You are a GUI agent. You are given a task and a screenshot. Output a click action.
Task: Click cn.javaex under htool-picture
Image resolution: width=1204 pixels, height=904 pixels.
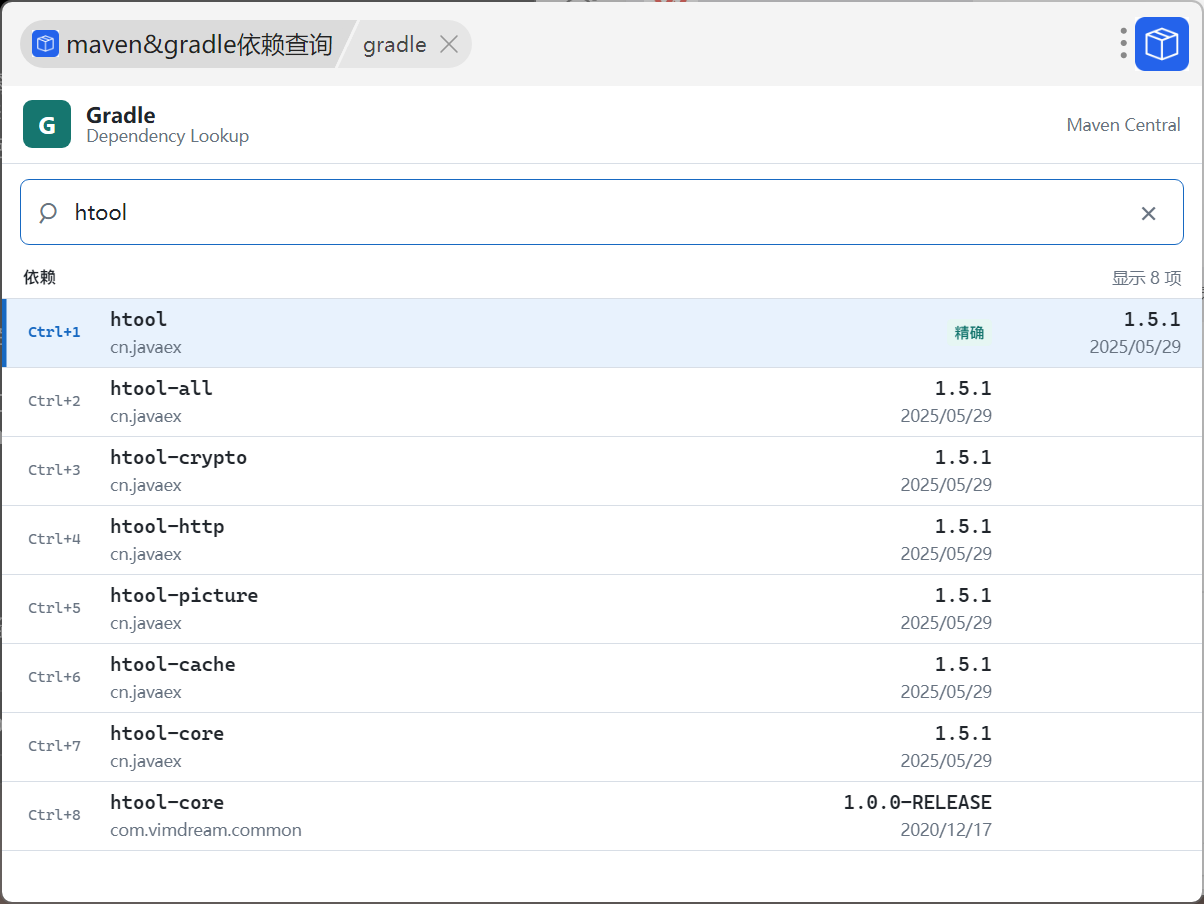coord(146,623)
